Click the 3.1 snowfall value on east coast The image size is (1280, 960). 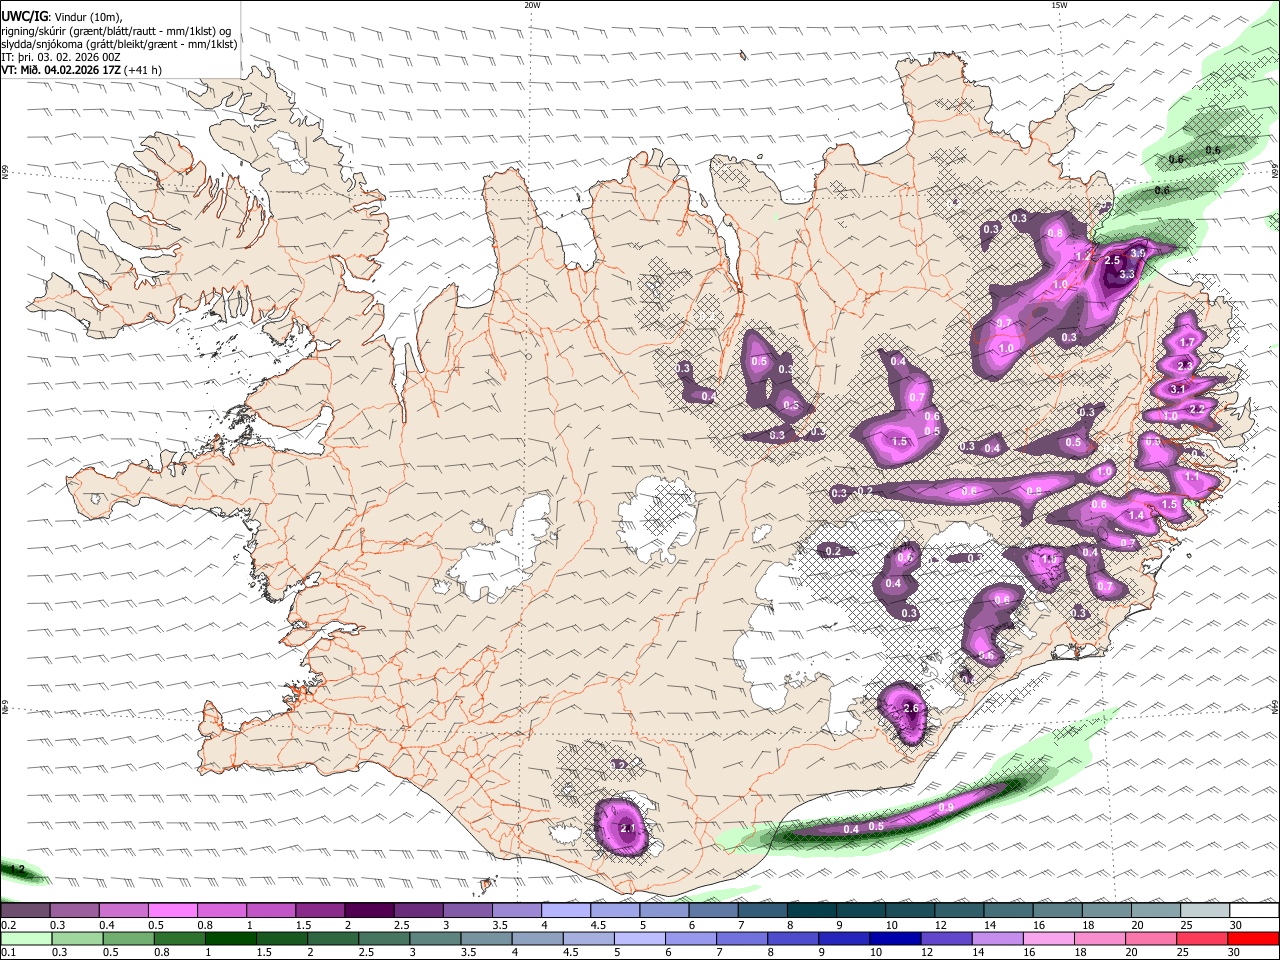1177,389
